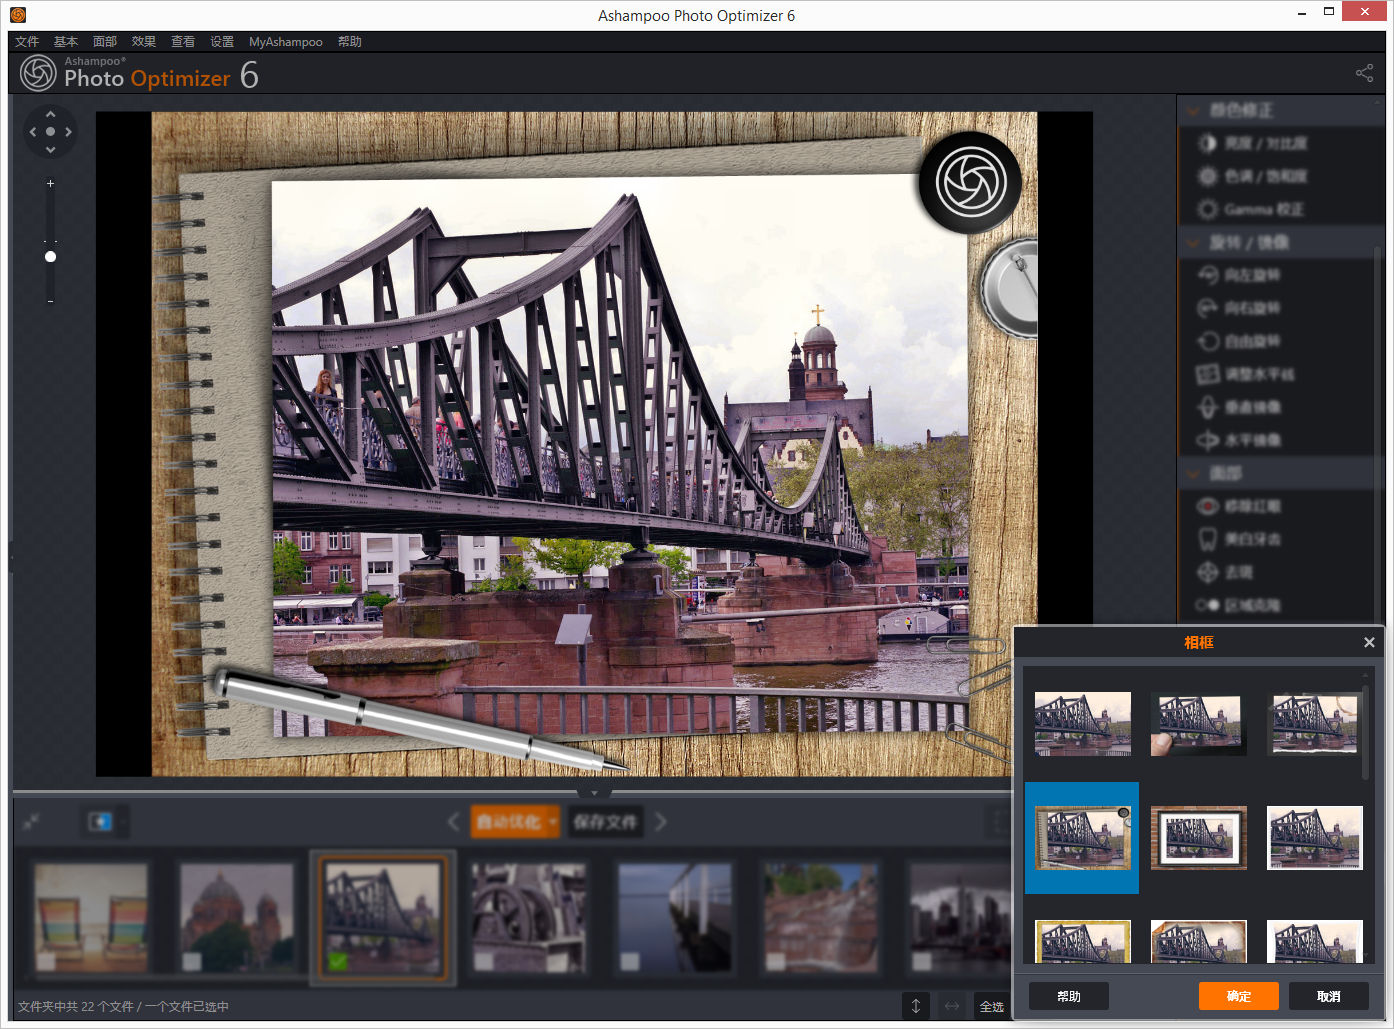
Task: Apply the 水平镜像 horizontal mirror
Action: coord(1238,440)
